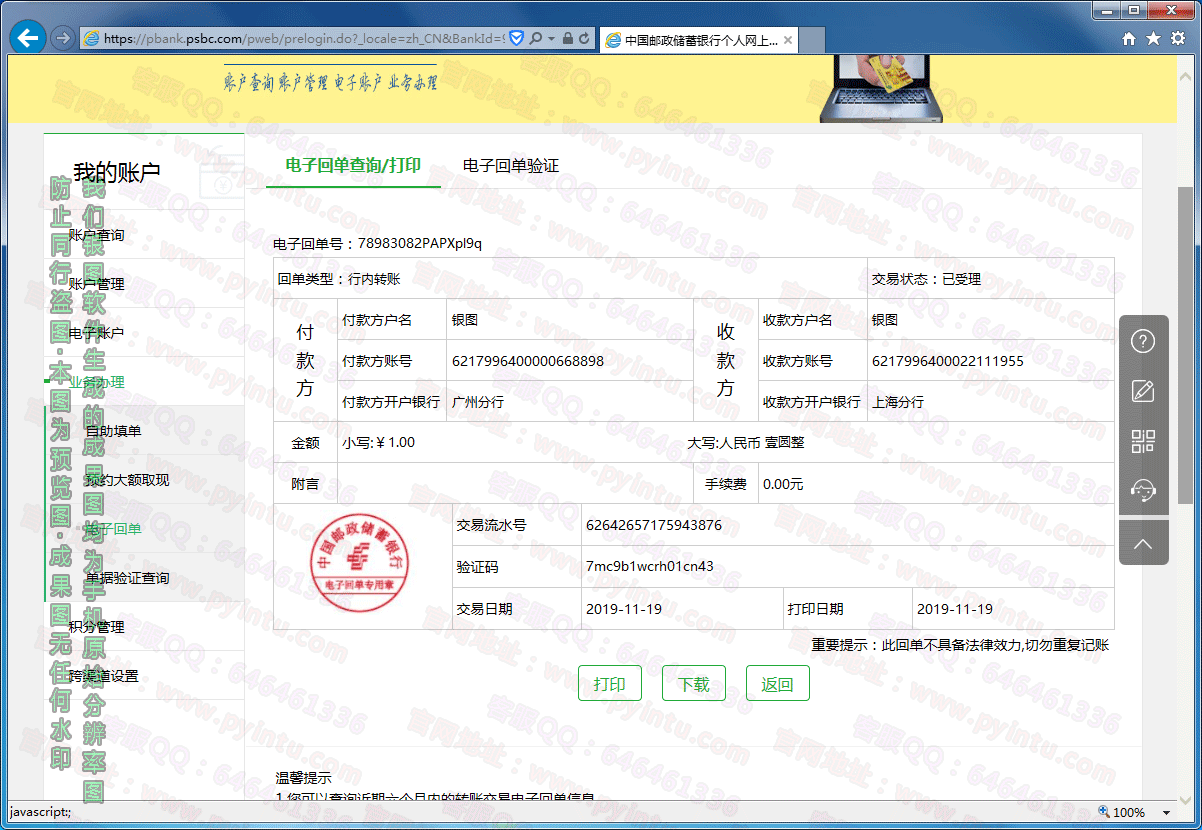Select 自助填单 submenu item
The width and height of the screenshot is (1202, 830).
[x=113, y=431]
